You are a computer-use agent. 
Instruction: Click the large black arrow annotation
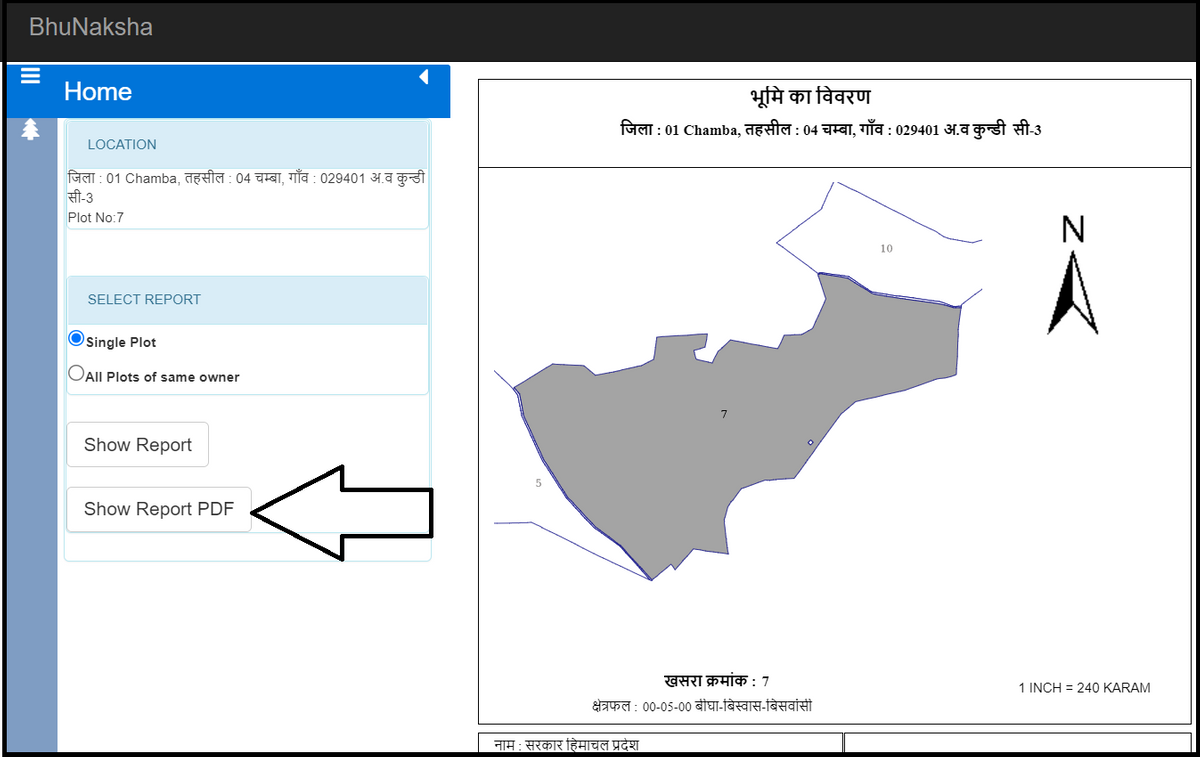tap(350, 512)
